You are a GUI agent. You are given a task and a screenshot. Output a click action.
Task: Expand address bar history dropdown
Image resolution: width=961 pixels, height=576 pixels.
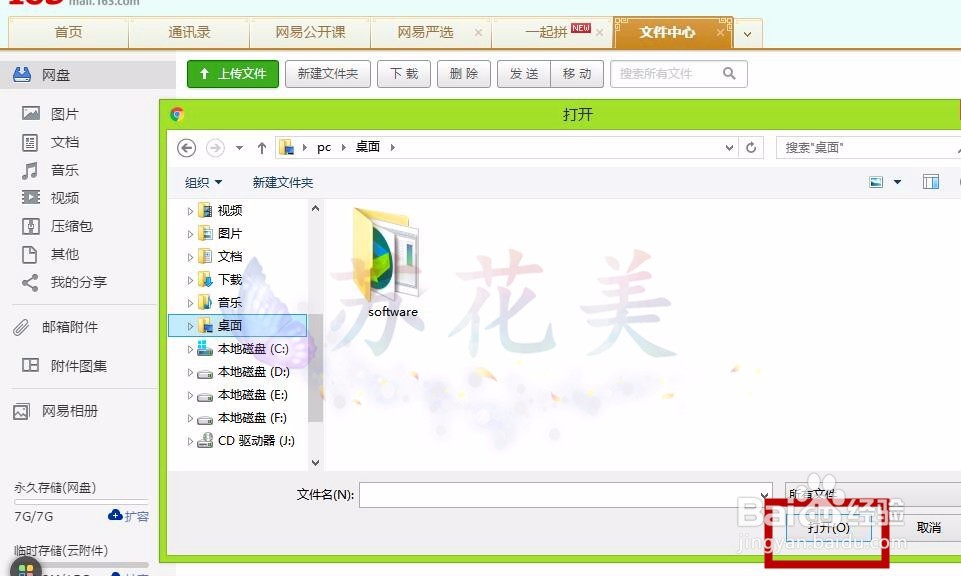pyautogui.click(x=729, y=148)
